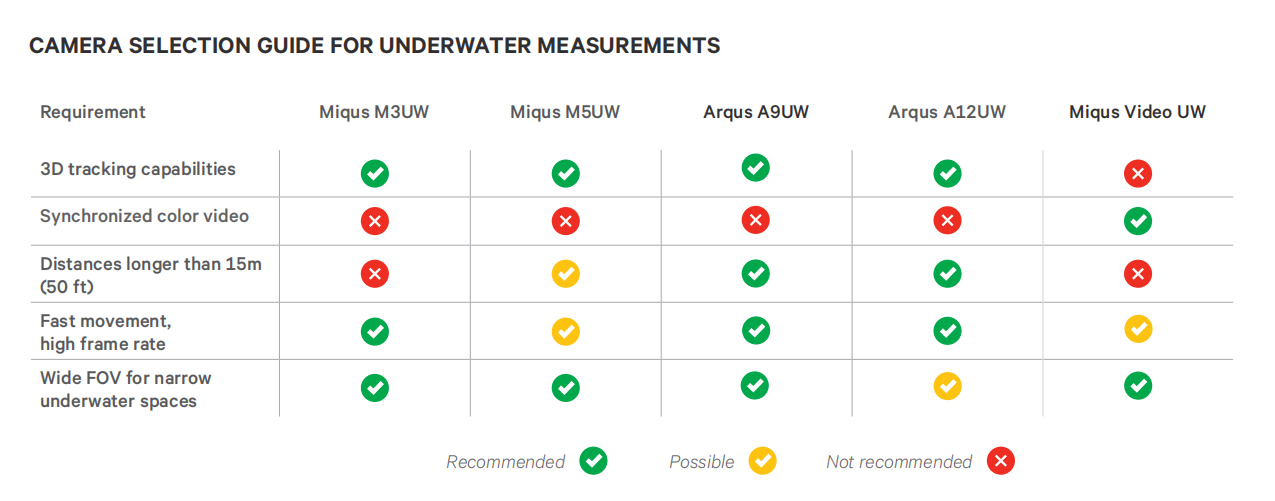The width and height of the screenshot is (1275, 501).
Task: Click Miqus Video UW synchronized color video checkmark
Action: (x=1138, y=221)
